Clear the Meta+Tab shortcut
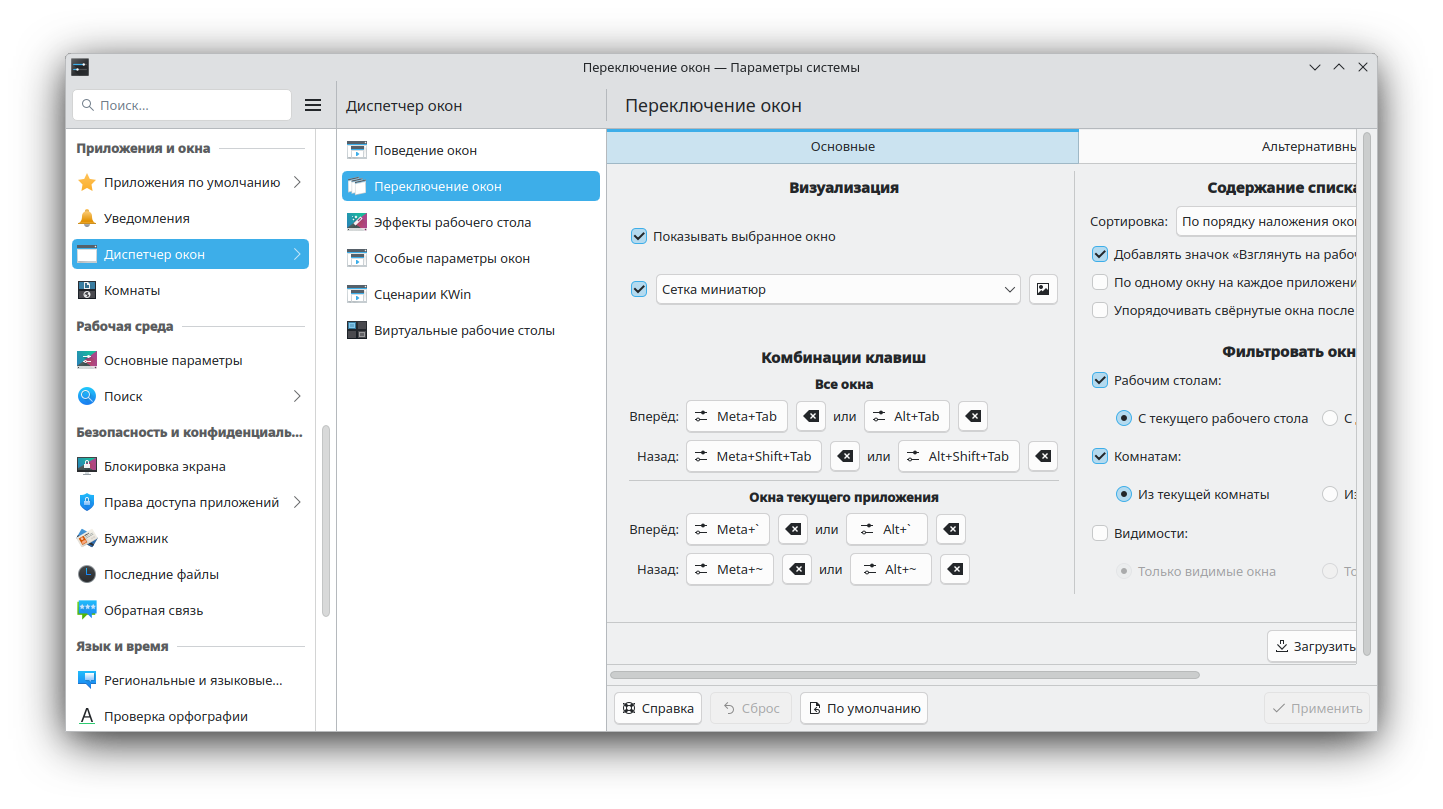This screenshot has width=1443, height=809. point(811,416)
